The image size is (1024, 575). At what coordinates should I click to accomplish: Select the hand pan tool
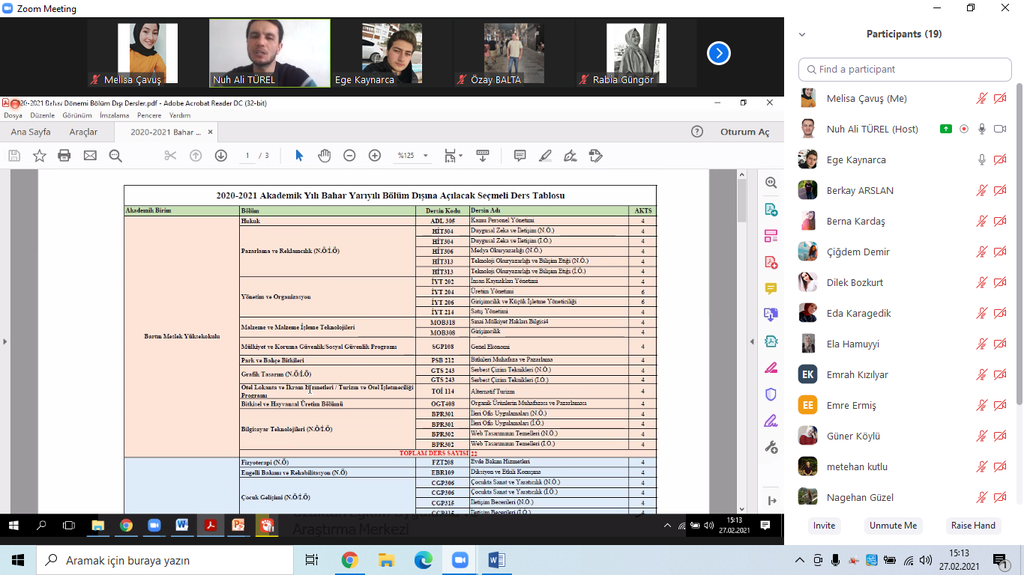(x=324, y=155)
